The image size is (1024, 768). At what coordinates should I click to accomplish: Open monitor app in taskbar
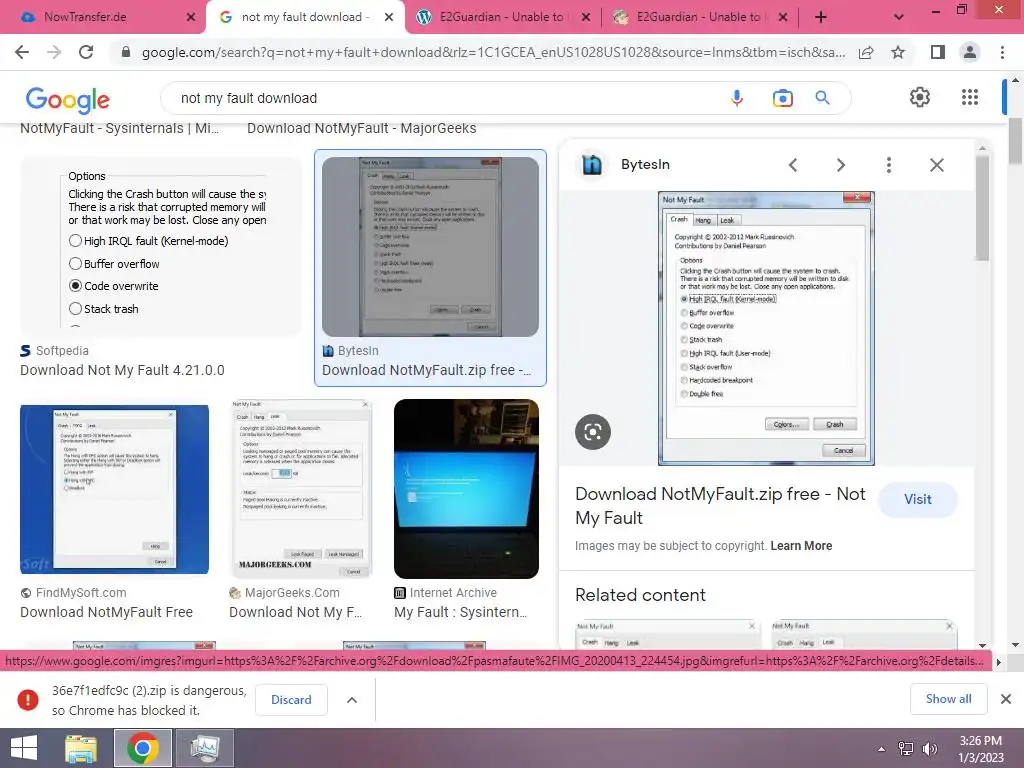(x=204, y=748)
